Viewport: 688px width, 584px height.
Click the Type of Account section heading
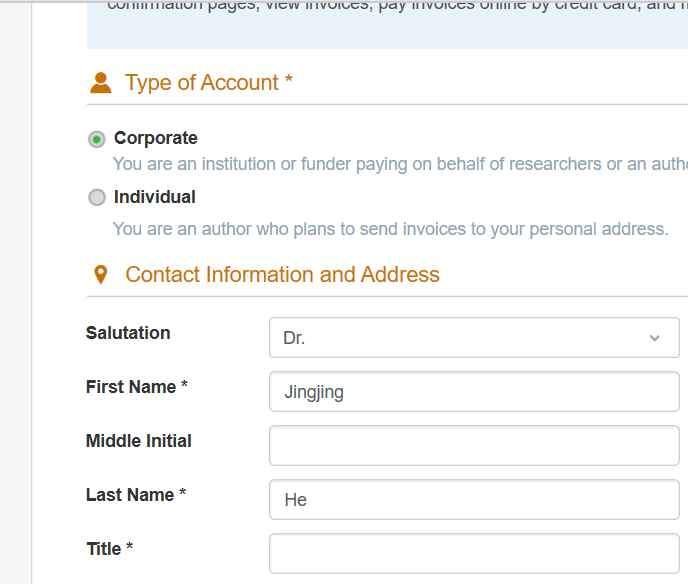pos(208,83)
